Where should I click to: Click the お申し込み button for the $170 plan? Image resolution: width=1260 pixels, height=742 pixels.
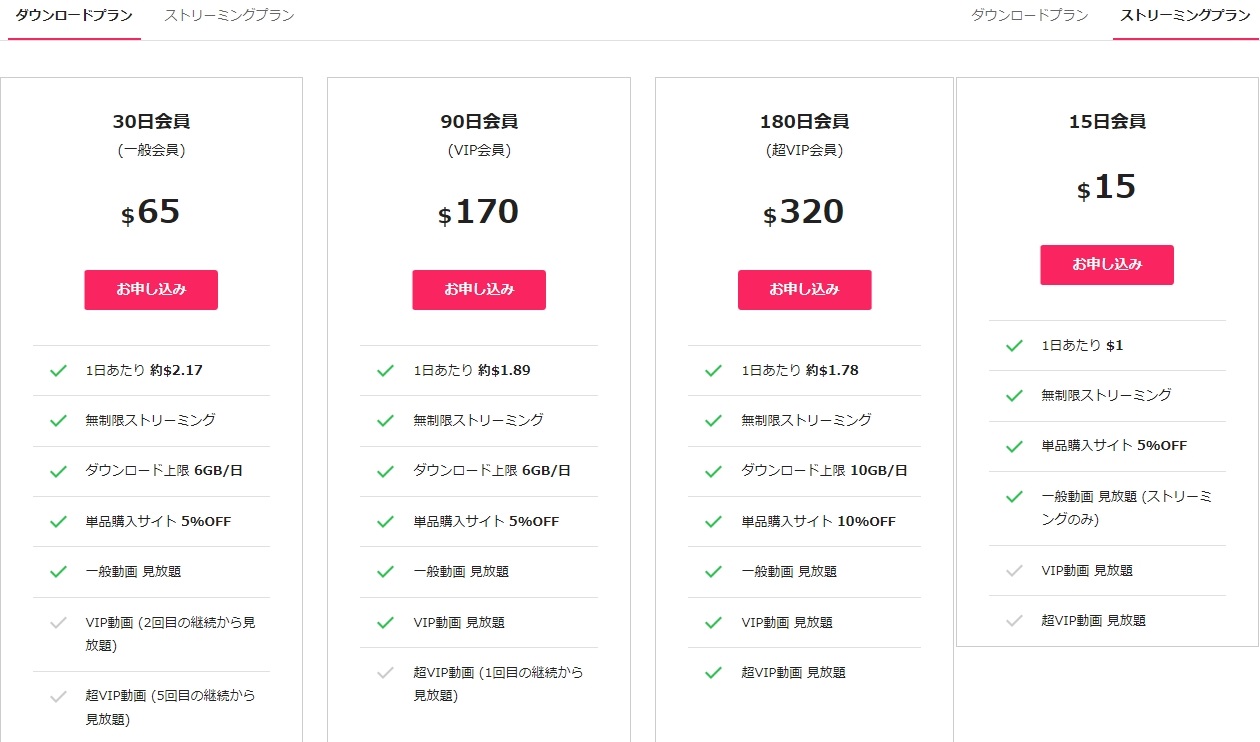[479, 290]
